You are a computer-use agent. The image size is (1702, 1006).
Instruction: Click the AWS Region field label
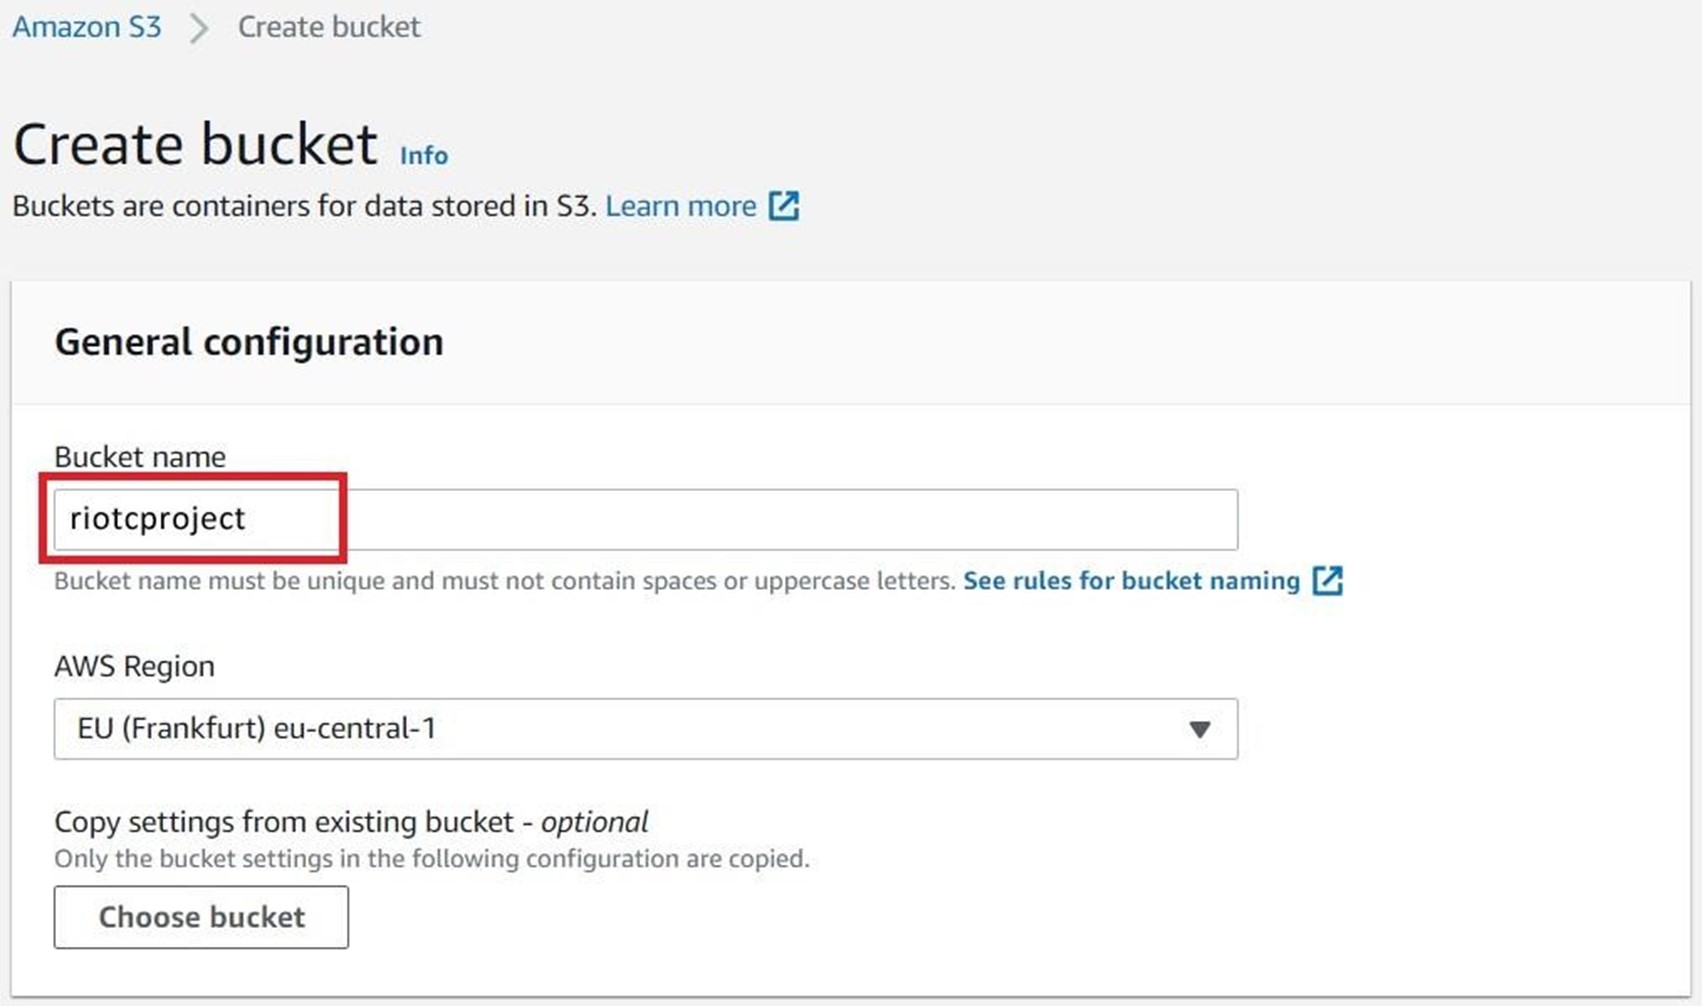click(134, 666)
